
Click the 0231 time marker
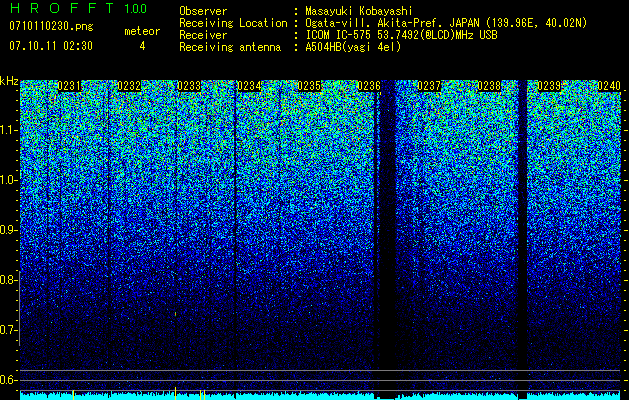tap(69, 86)
